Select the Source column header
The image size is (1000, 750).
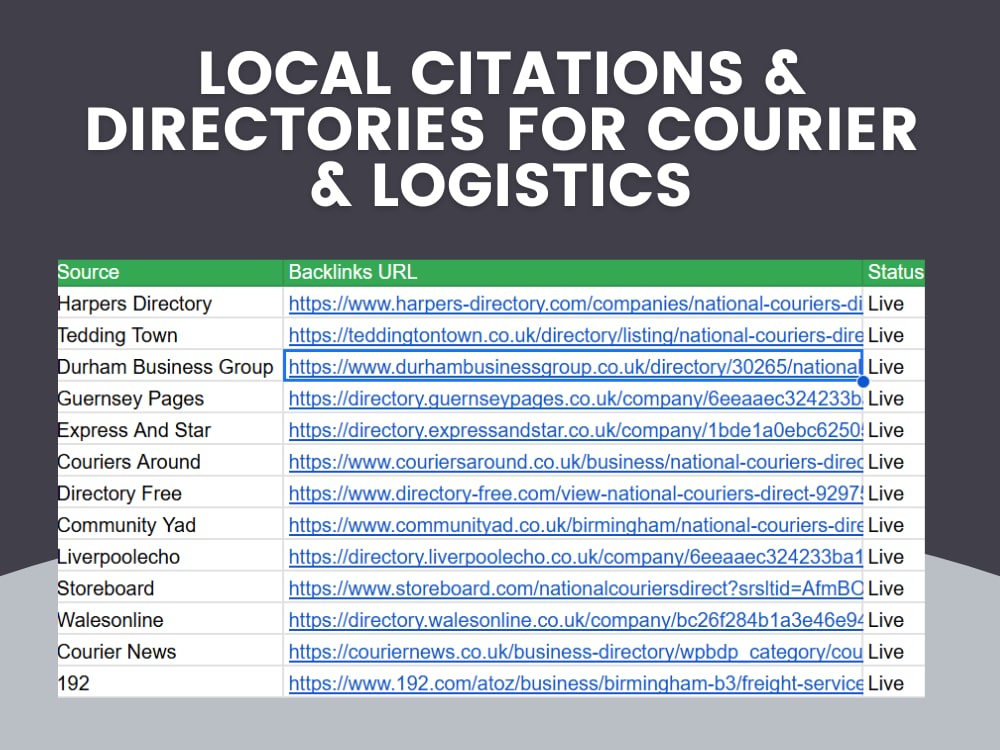[170, 272]
